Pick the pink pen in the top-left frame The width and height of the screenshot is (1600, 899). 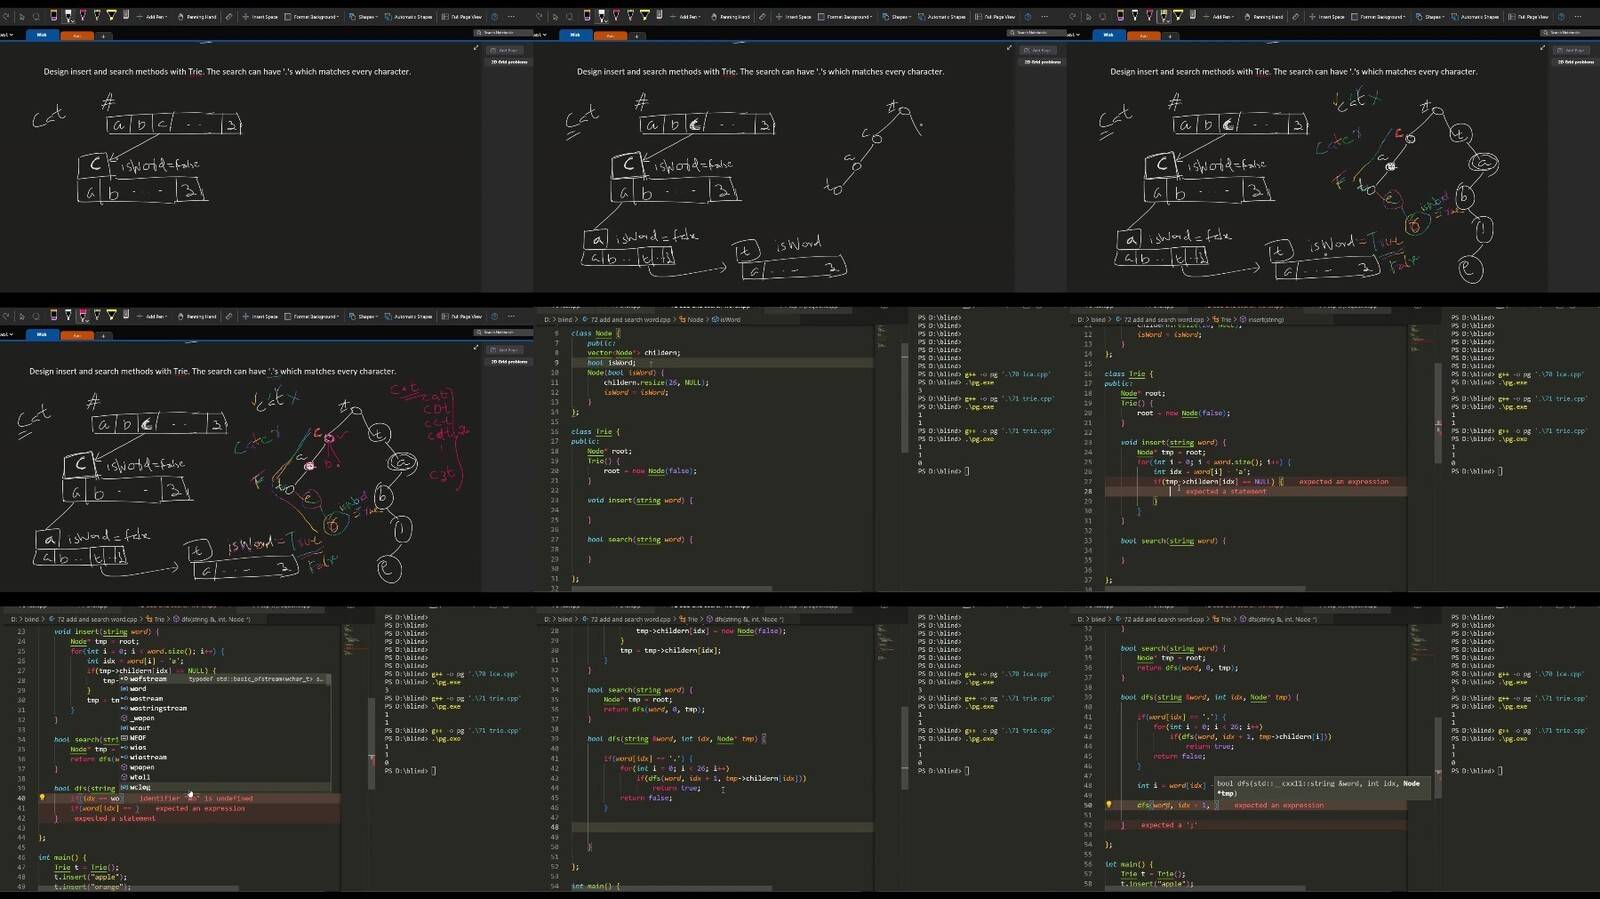point(83,16)
